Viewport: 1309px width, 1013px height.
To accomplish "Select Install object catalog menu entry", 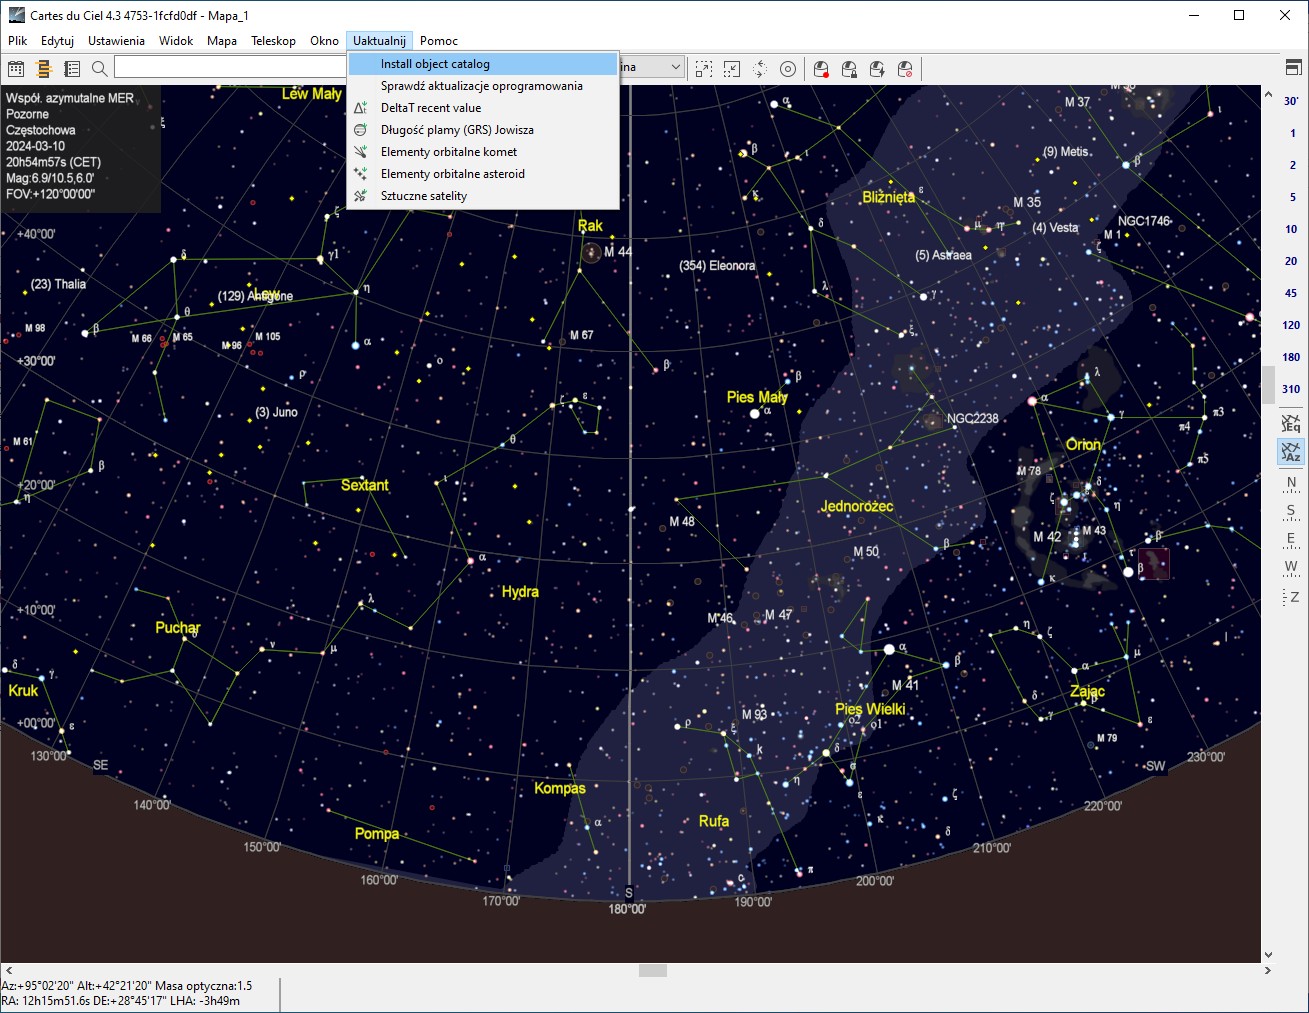I will click(x=435, y=64).
